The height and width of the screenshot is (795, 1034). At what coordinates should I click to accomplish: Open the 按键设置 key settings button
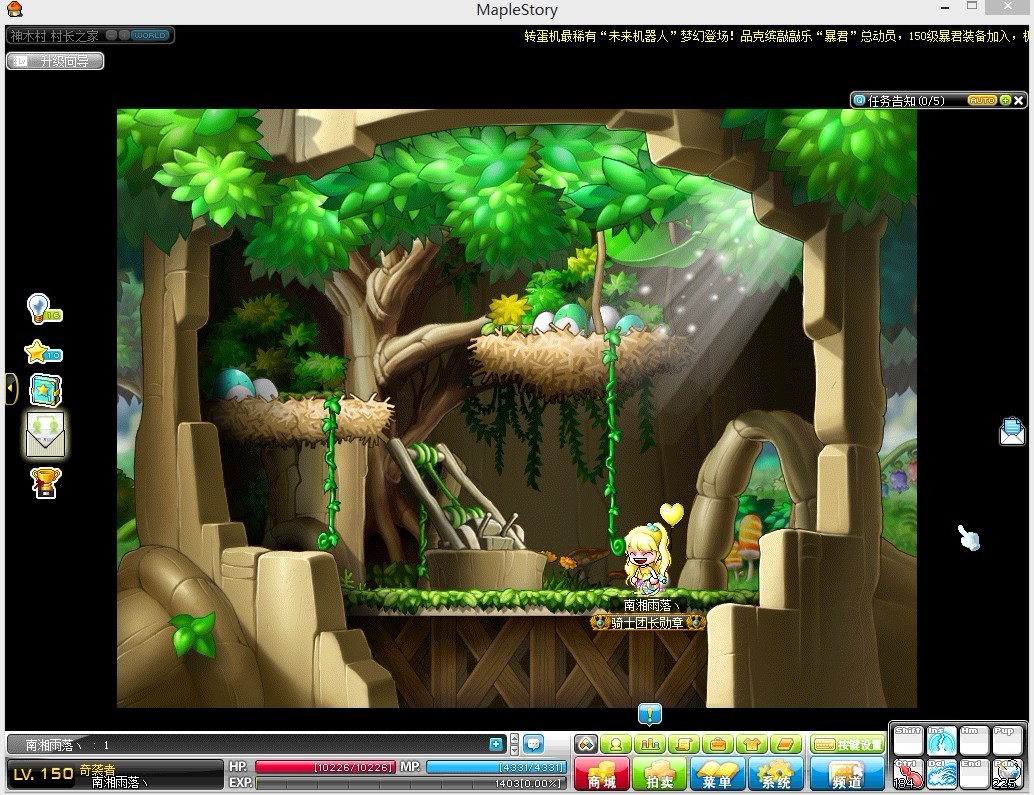tap(847, 745)
